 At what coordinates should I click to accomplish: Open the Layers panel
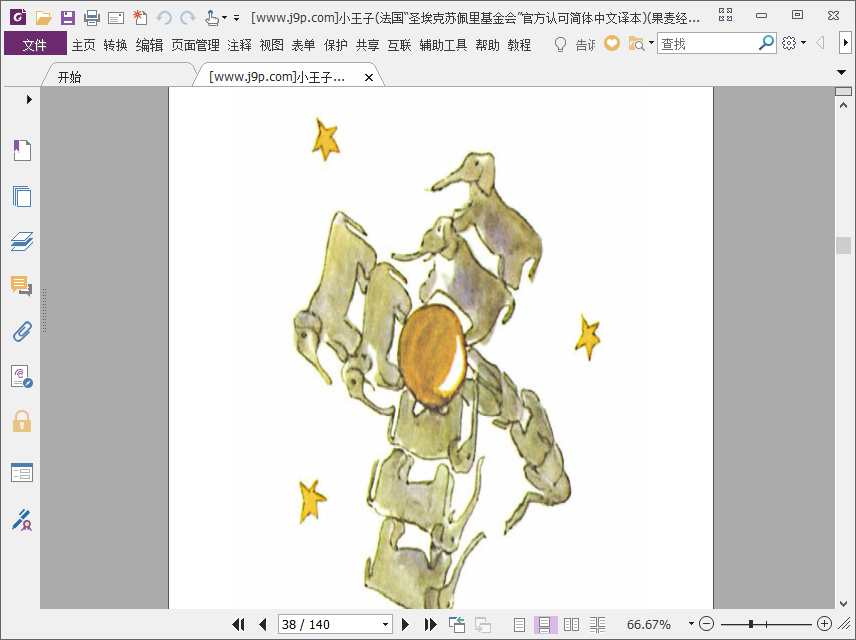(x=22, y=241)
